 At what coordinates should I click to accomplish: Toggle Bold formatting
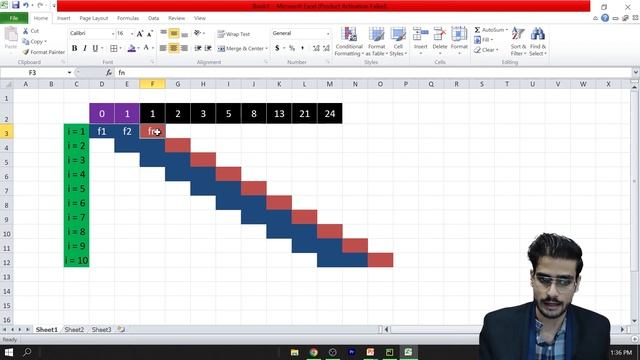click(74, 48)
